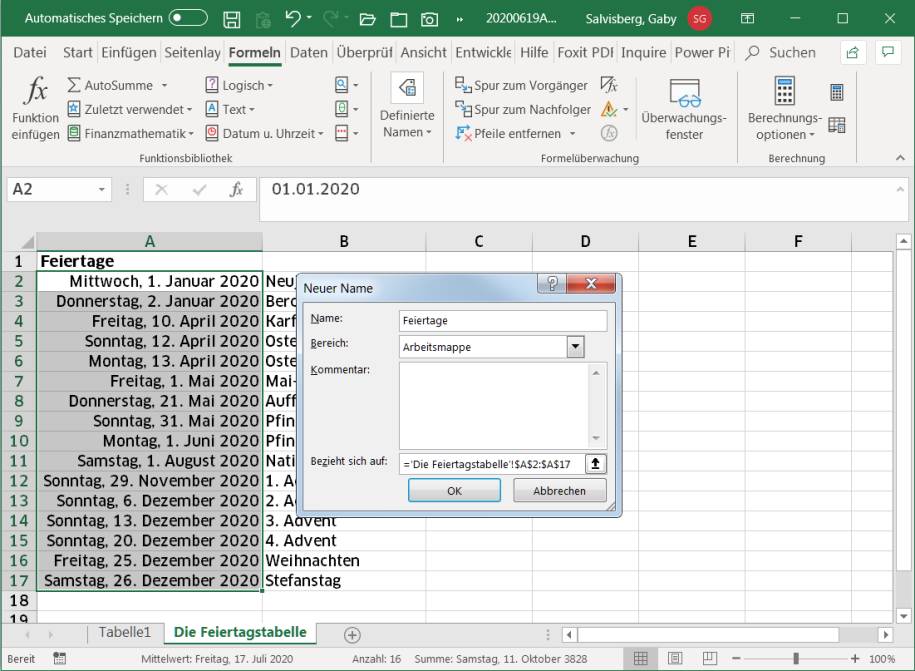Screen dimensions: 915x671
Task: Click the zoom slider handle
Action: (x=795, y=659)
